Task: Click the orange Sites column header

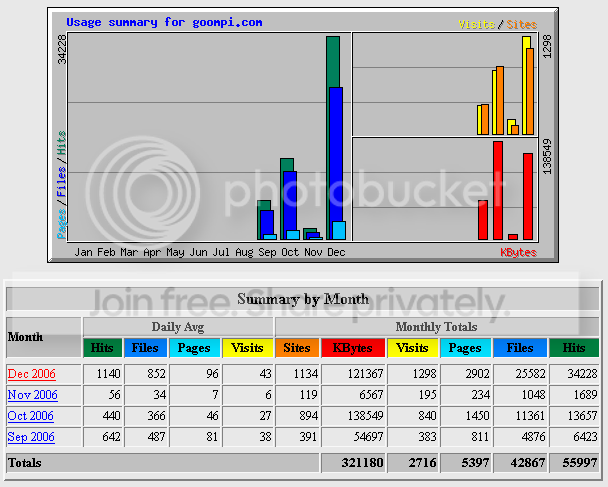Action: [297, 348]
